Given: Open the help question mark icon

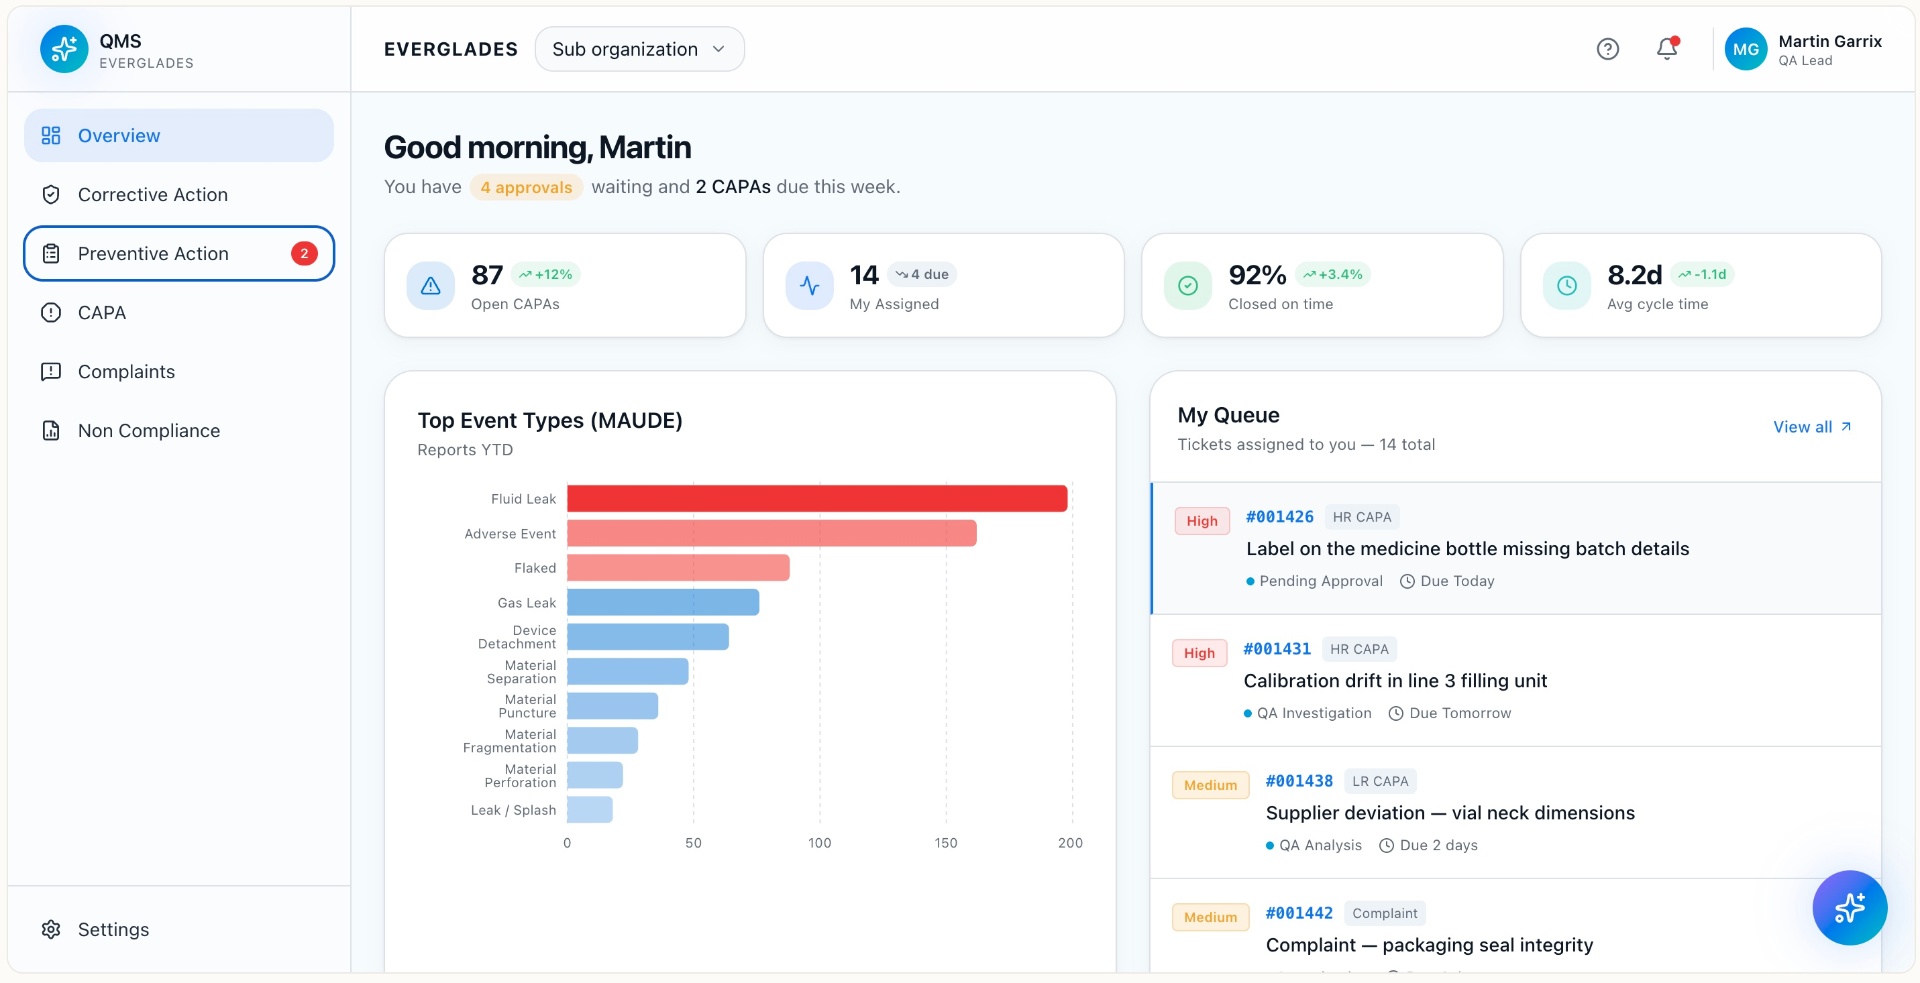Looking at the screenshot, I should [1607, 49].
